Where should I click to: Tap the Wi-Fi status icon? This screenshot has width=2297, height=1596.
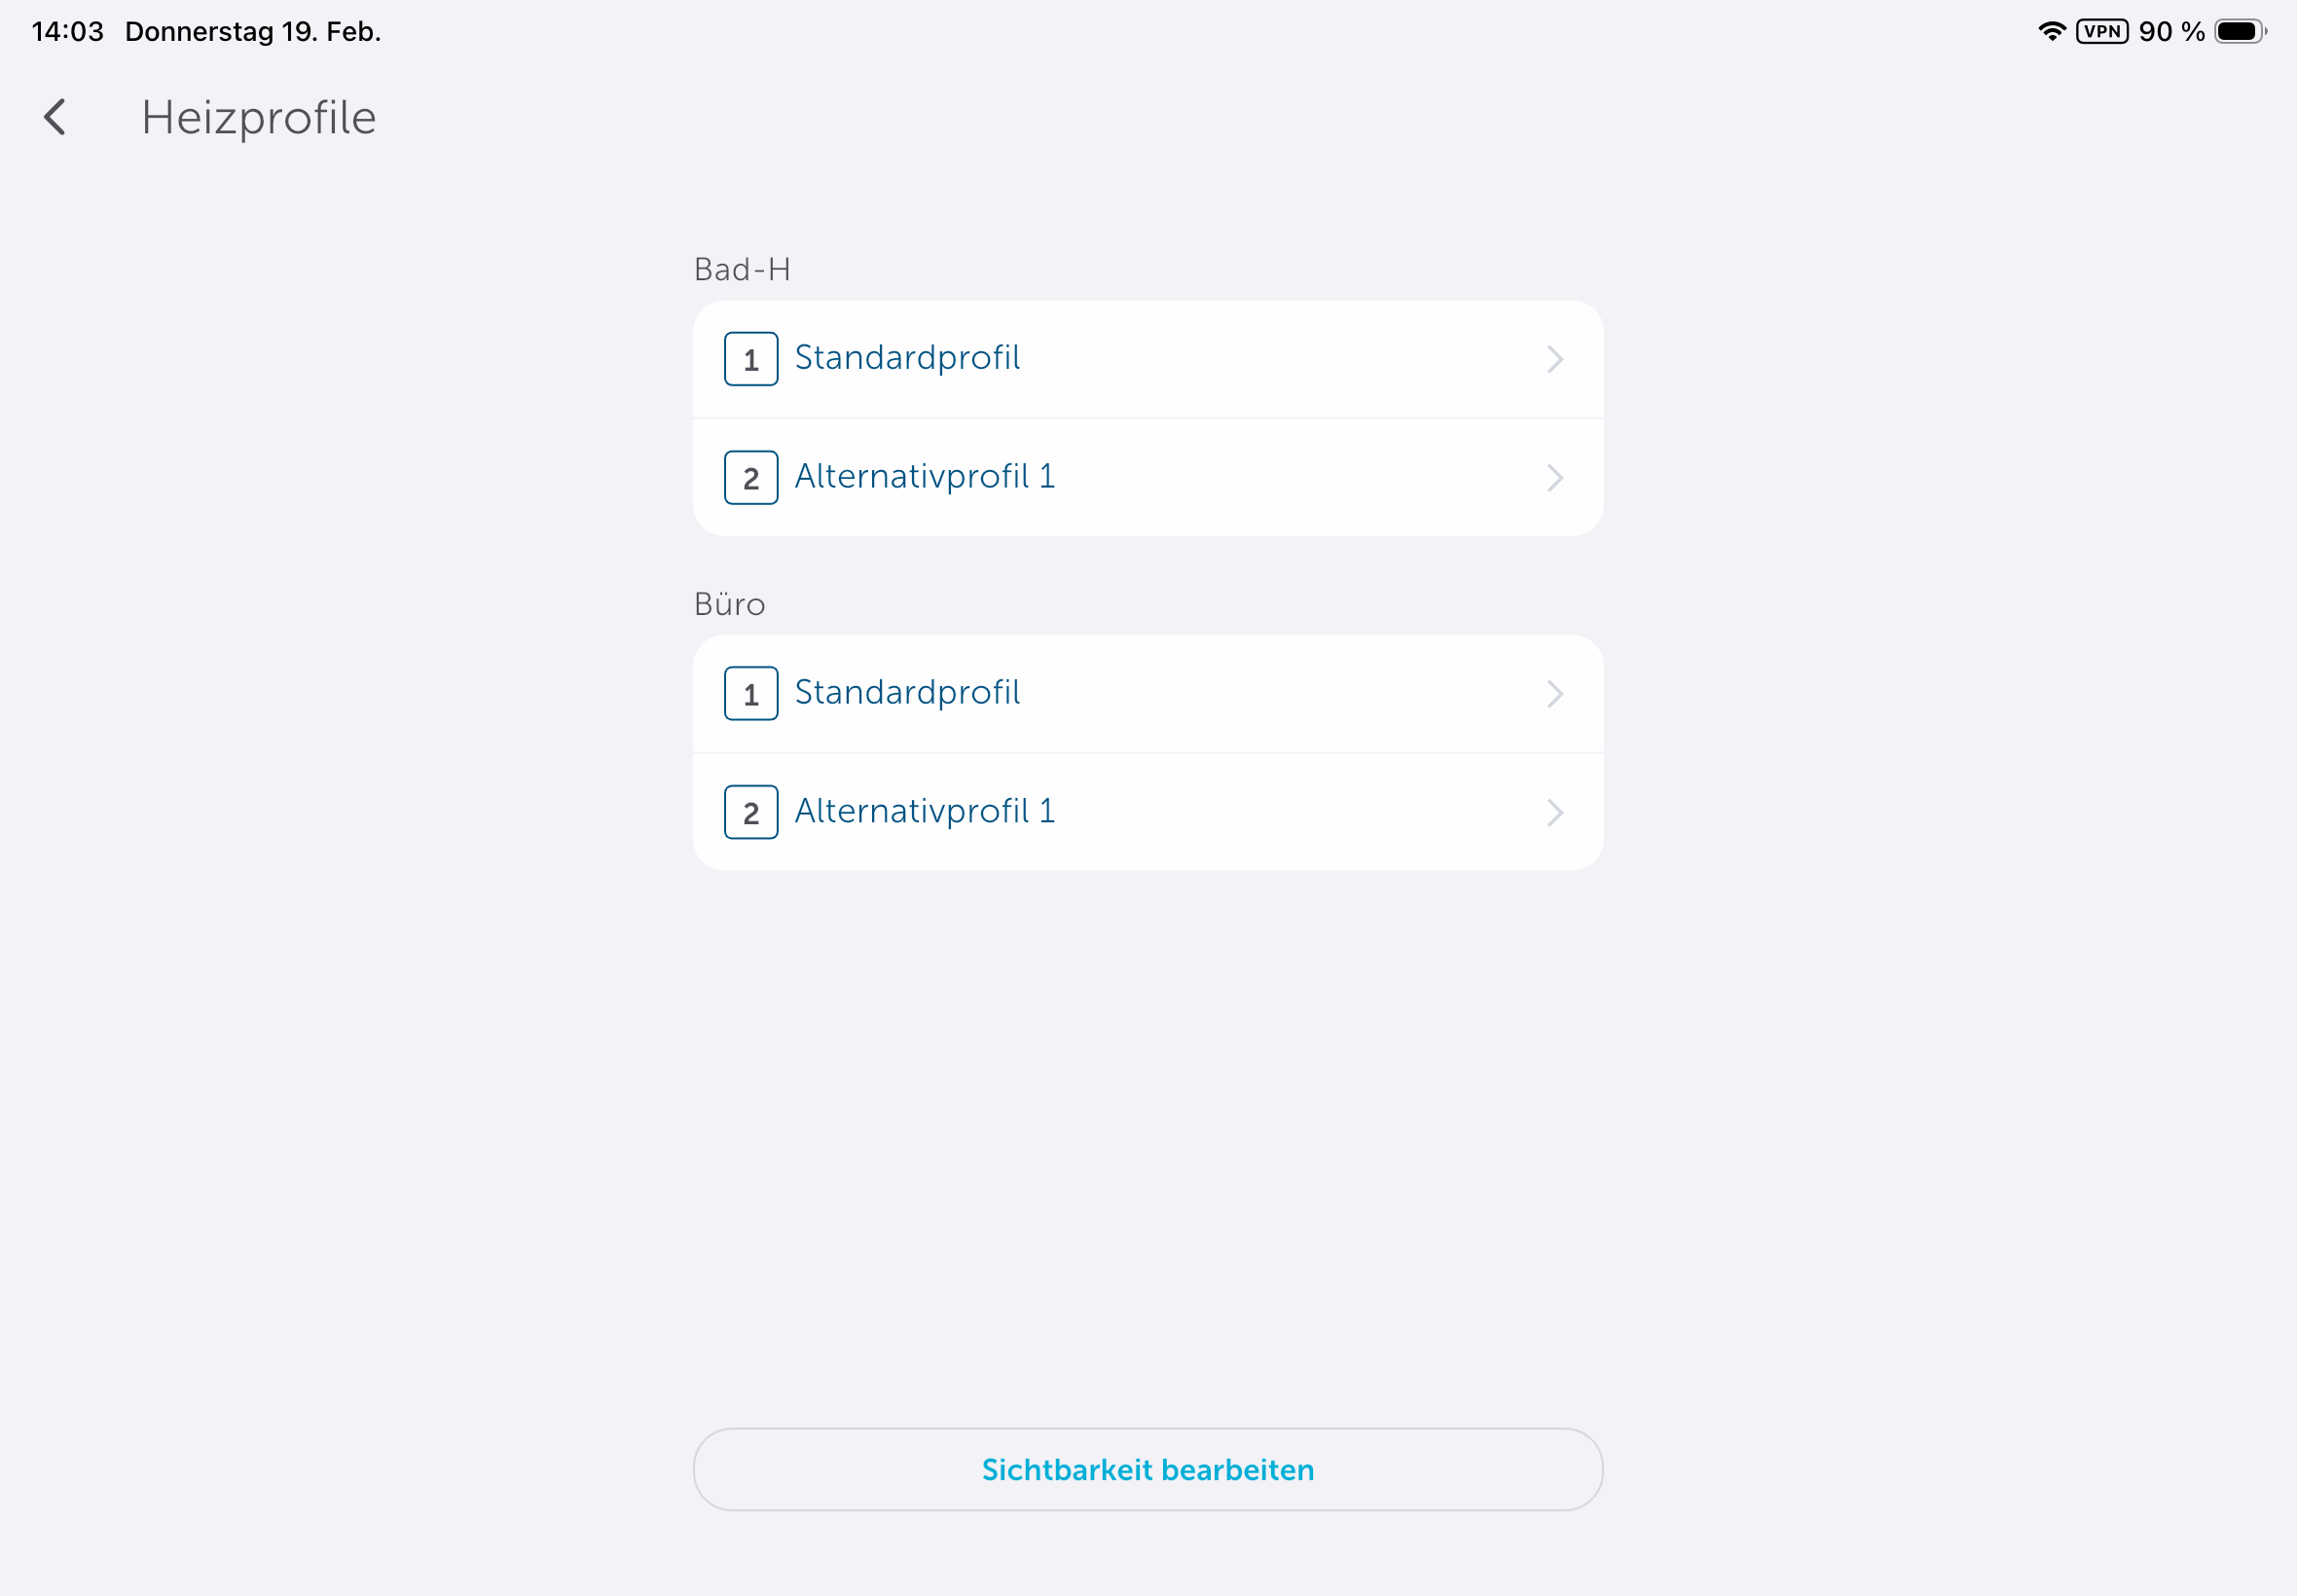click(x=2050, y=32)
